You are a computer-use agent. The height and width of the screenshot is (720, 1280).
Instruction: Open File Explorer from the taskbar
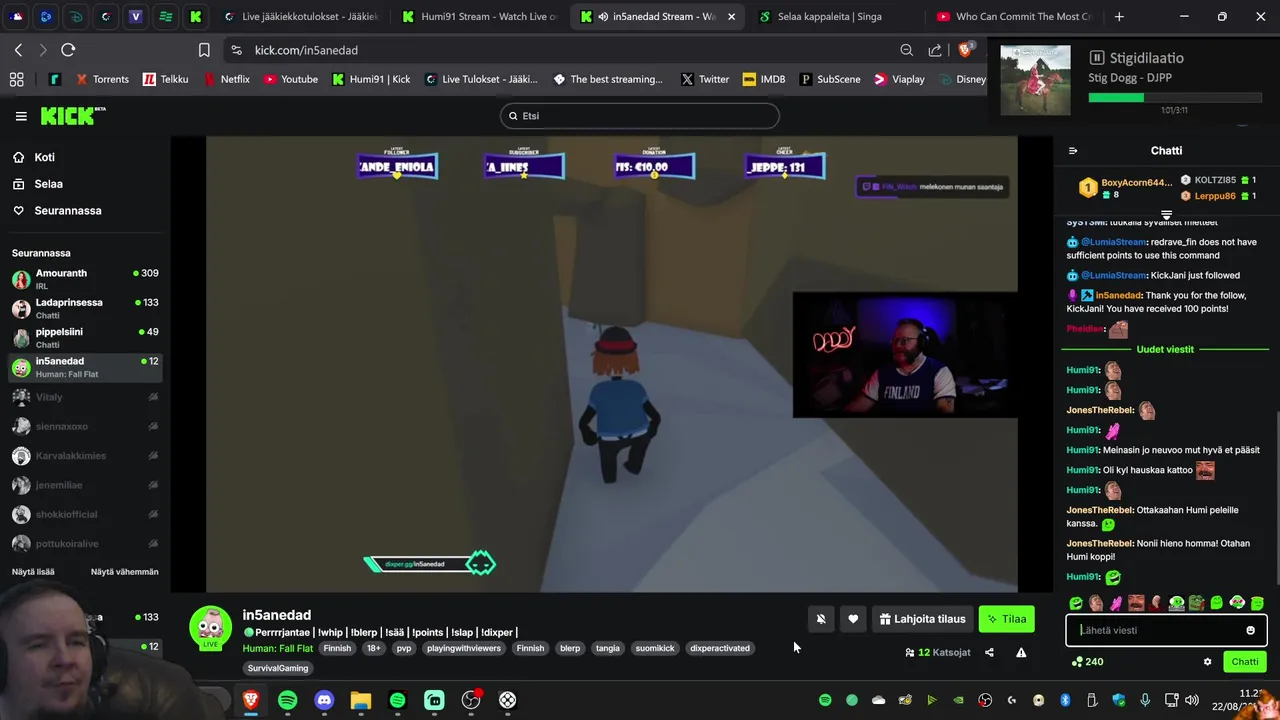361,700
